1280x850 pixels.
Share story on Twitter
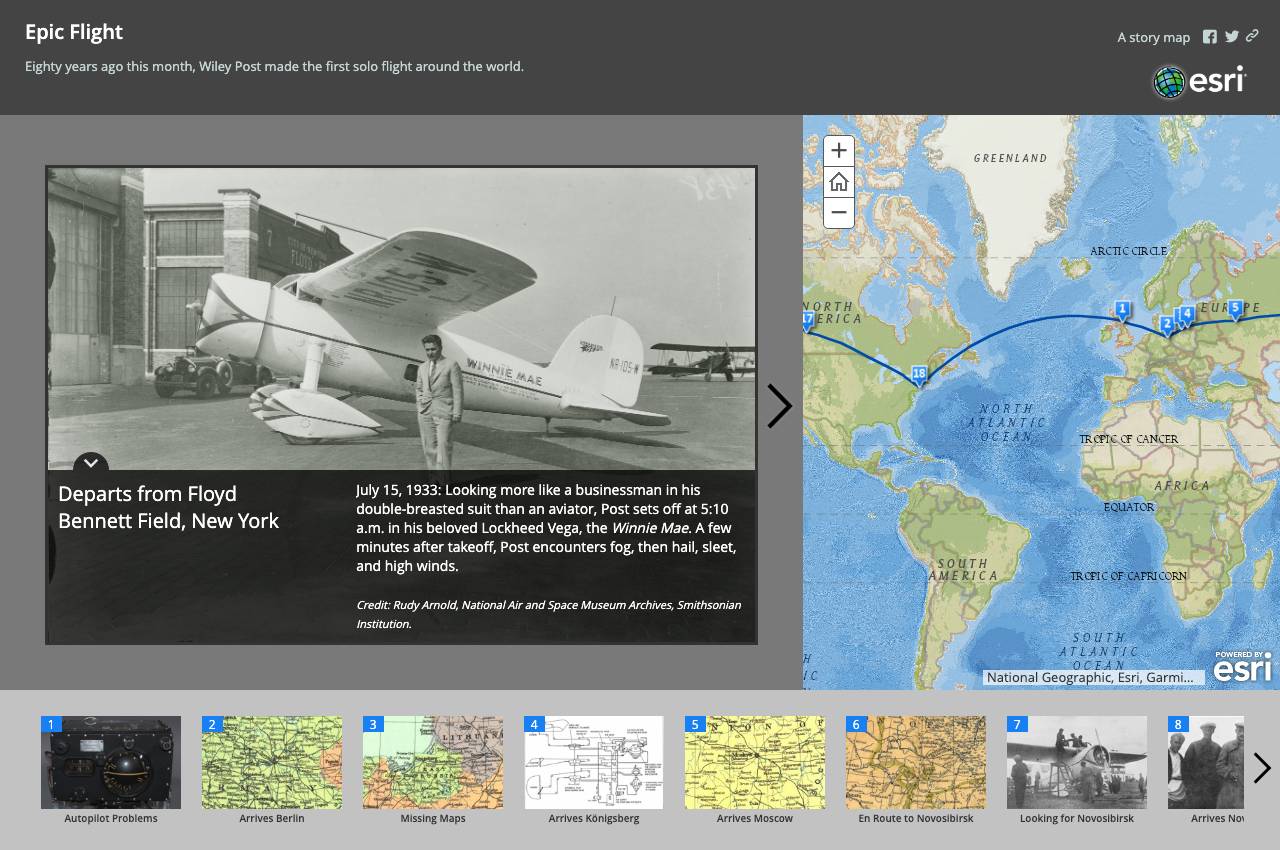(1232, 37)
